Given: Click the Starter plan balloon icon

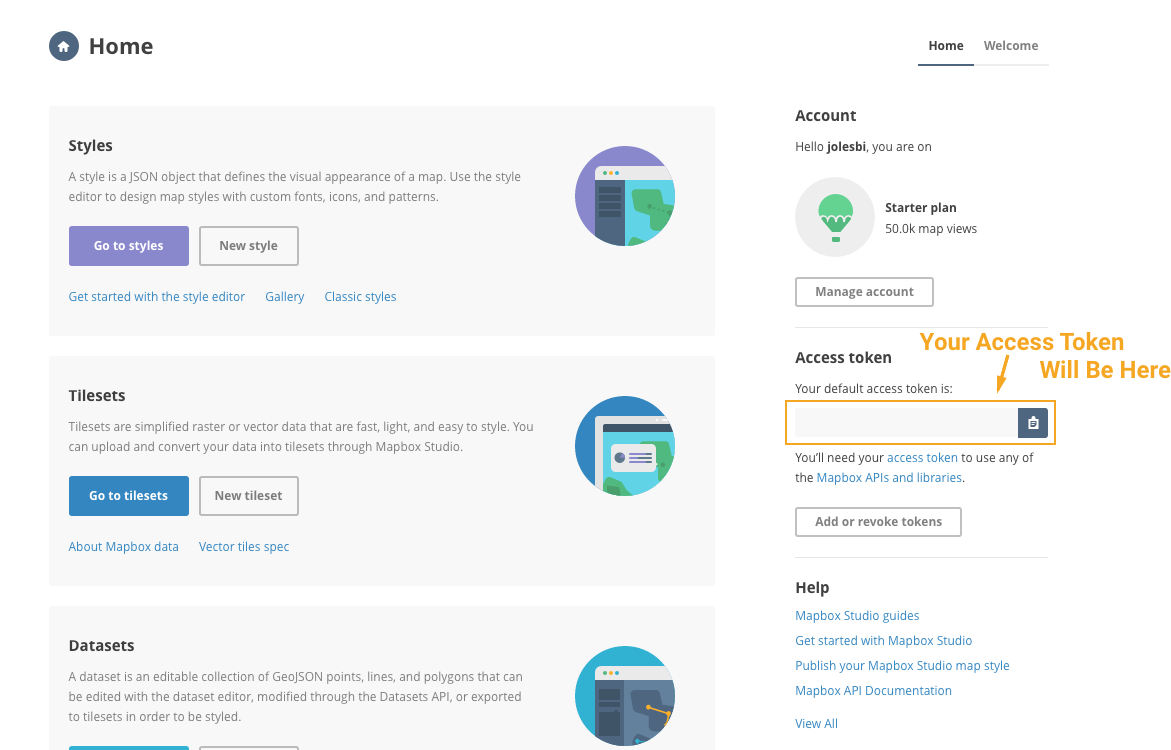Looking at the screenshot, I should click(x=835, y=216).
